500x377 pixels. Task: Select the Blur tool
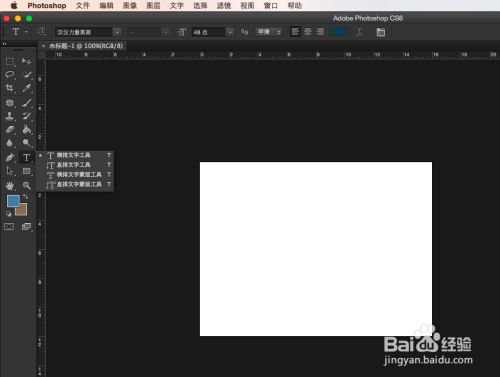point(10,143)
